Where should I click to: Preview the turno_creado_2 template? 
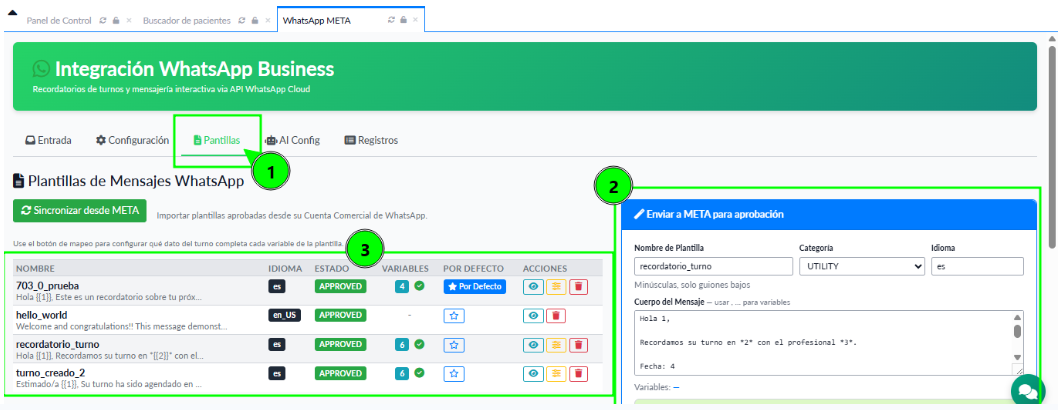click(533, 373)
